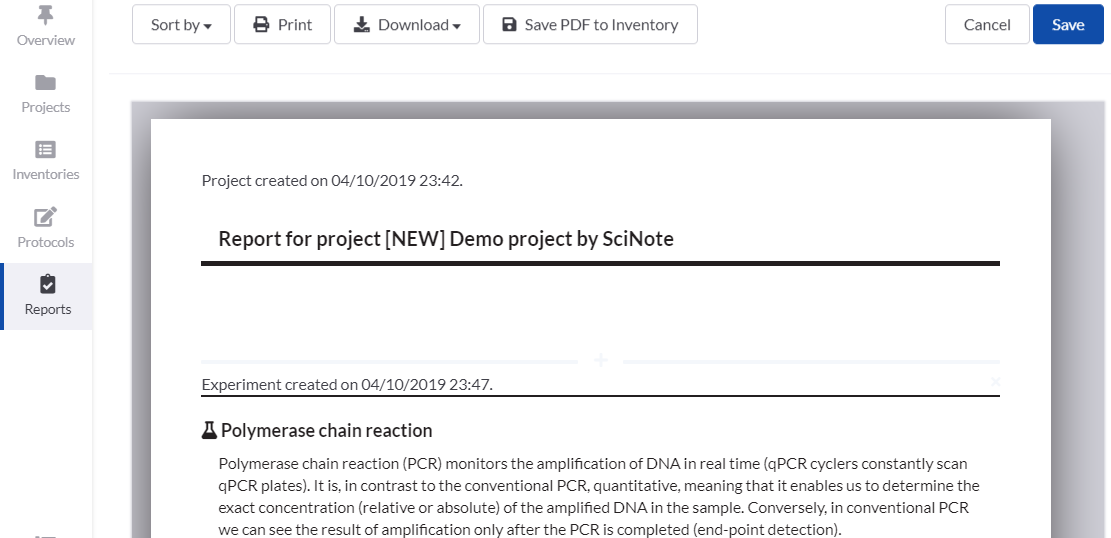Go to Projects folder icon
Viewport: 1111px width, 538px height.
tap(46, 82)
